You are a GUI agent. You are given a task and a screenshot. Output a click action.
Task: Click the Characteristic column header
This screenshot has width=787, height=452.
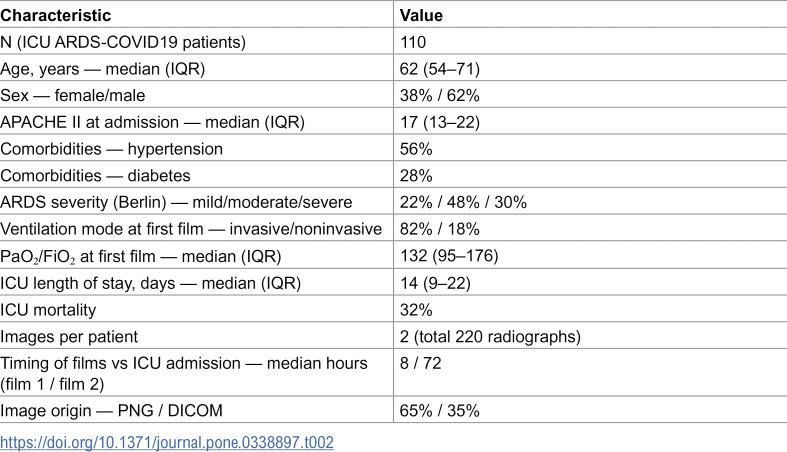[x=55, y=15]
